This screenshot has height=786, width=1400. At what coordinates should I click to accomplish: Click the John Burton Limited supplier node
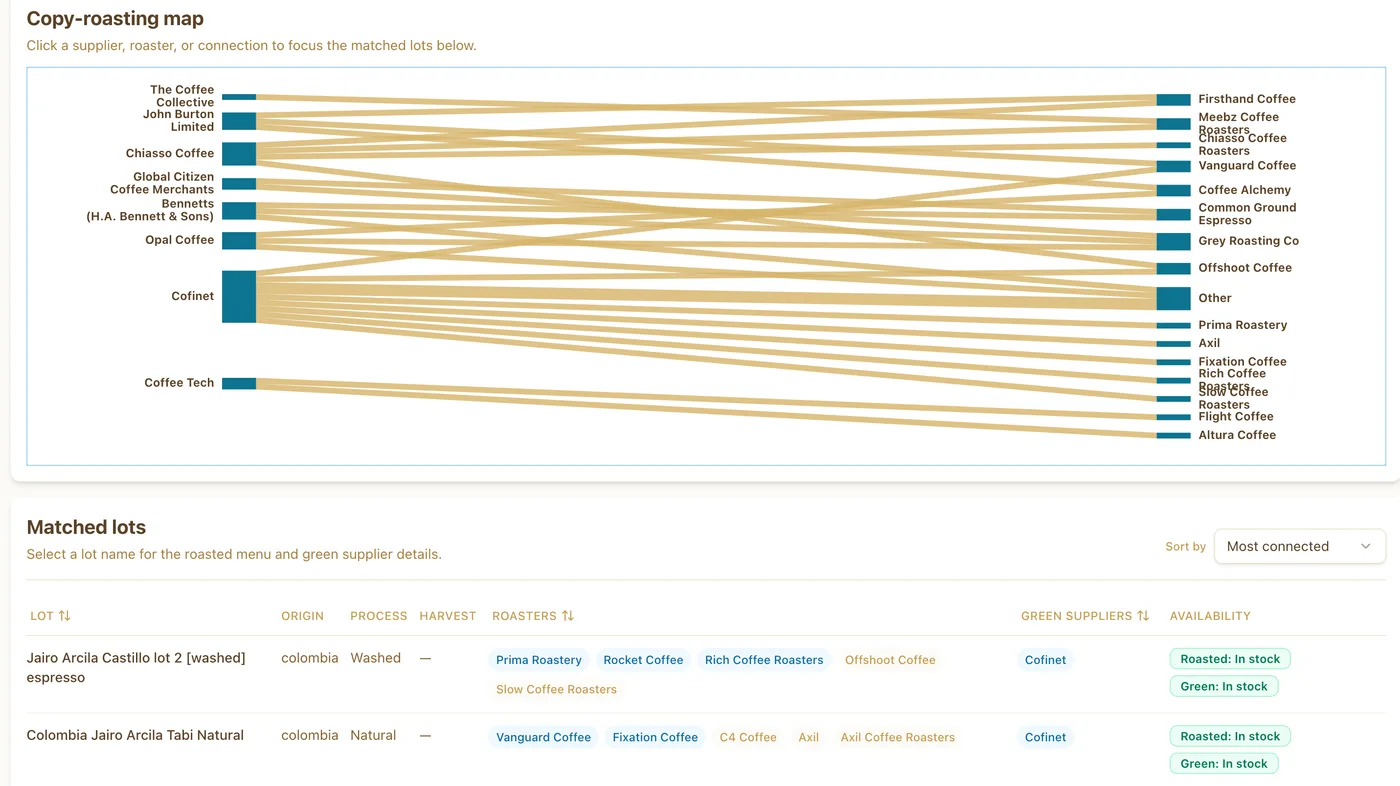[x=239, y=121]
